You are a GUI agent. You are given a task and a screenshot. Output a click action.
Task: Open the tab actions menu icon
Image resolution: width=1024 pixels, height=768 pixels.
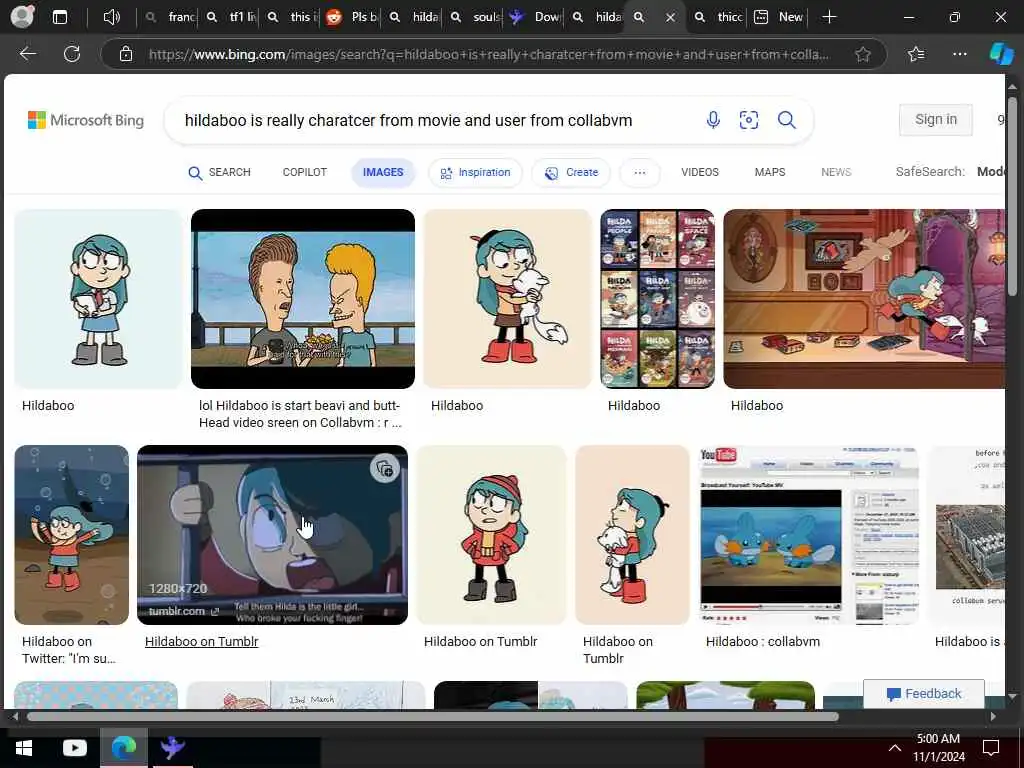tap(60, 17)
